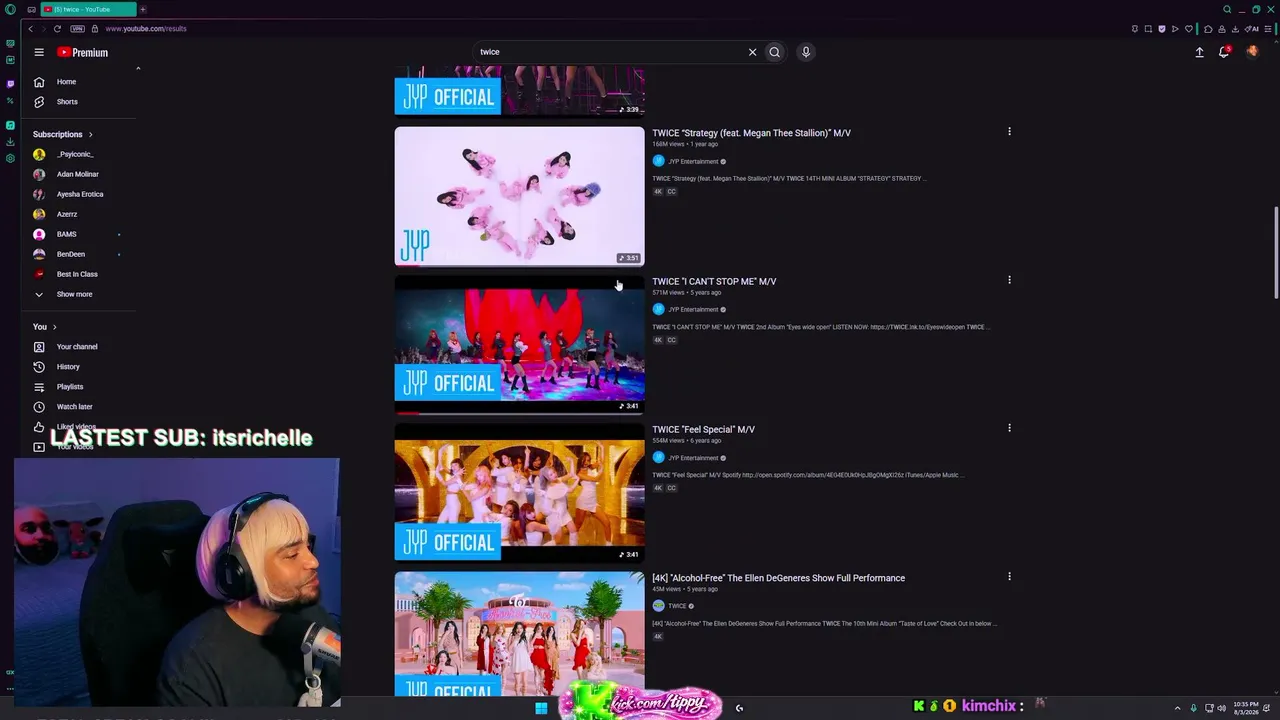The width and height of the screenshot is (1280, 720).
Task: Focus the YouTube search box containing twice
Action: pyautogui.click(x=610, y=52)
